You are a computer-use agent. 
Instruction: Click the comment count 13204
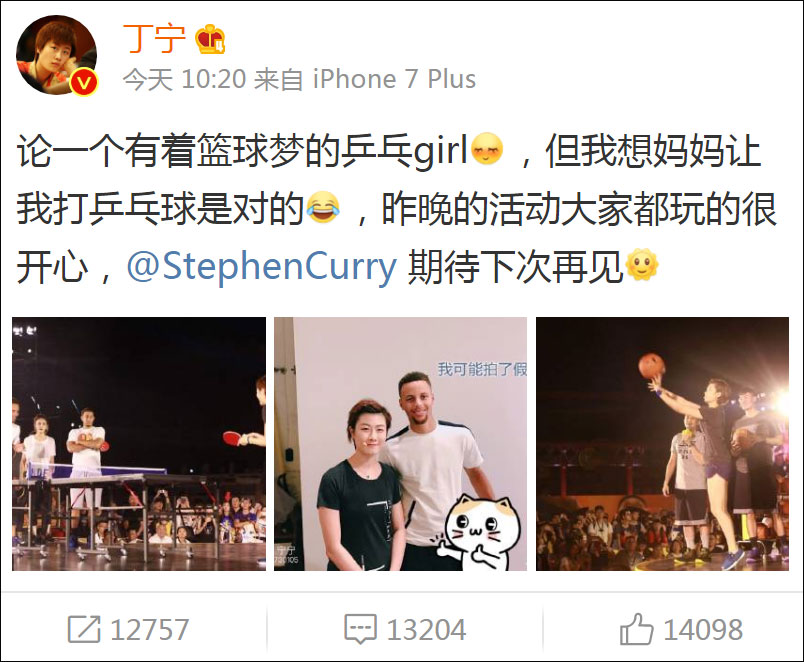(427, 630)
